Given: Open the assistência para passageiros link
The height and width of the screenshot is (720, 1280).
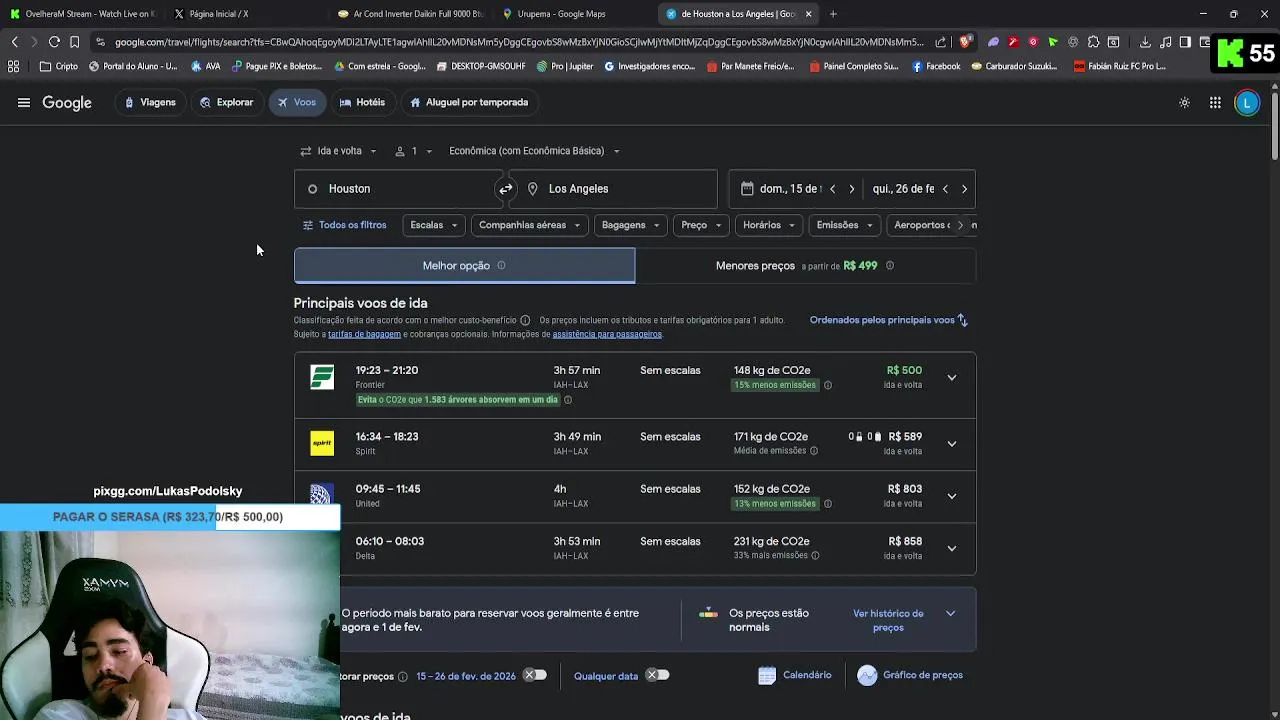Looking at the screenshot, I should point(607,334).
